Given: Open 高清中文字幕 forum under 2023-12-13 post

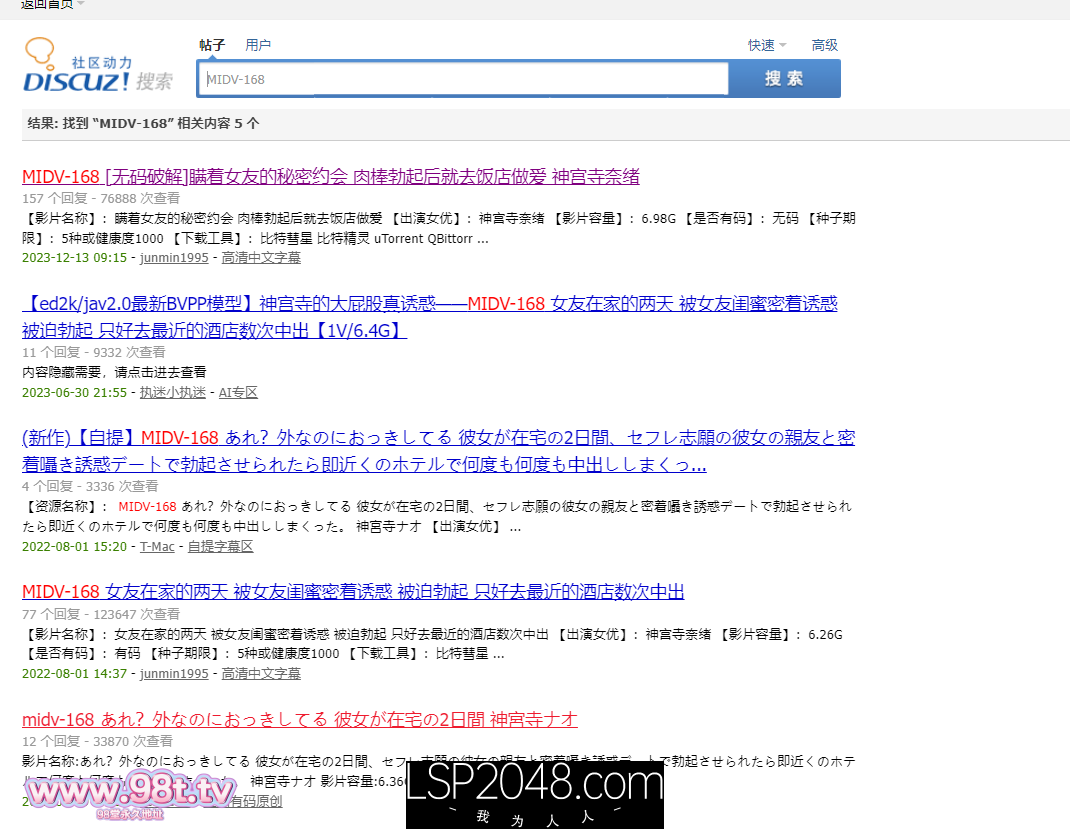Looking at the screenshot, I should (x=260, y=258).
